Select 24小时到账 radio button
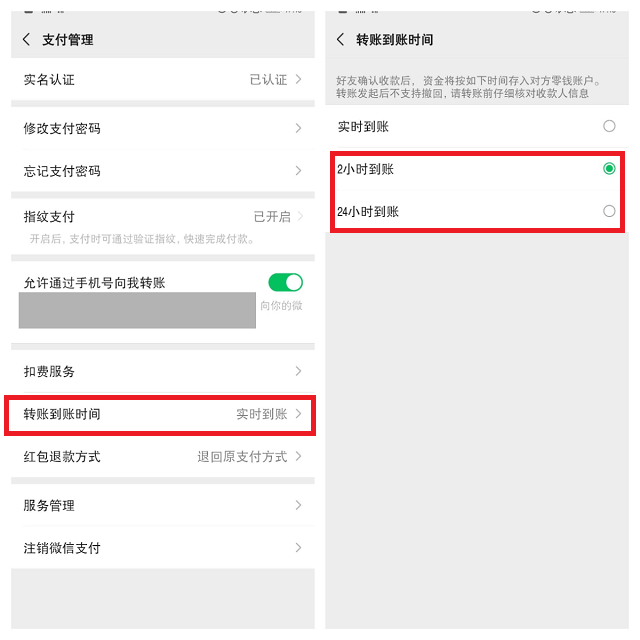The image size is (640, 640). pos(609,211)
